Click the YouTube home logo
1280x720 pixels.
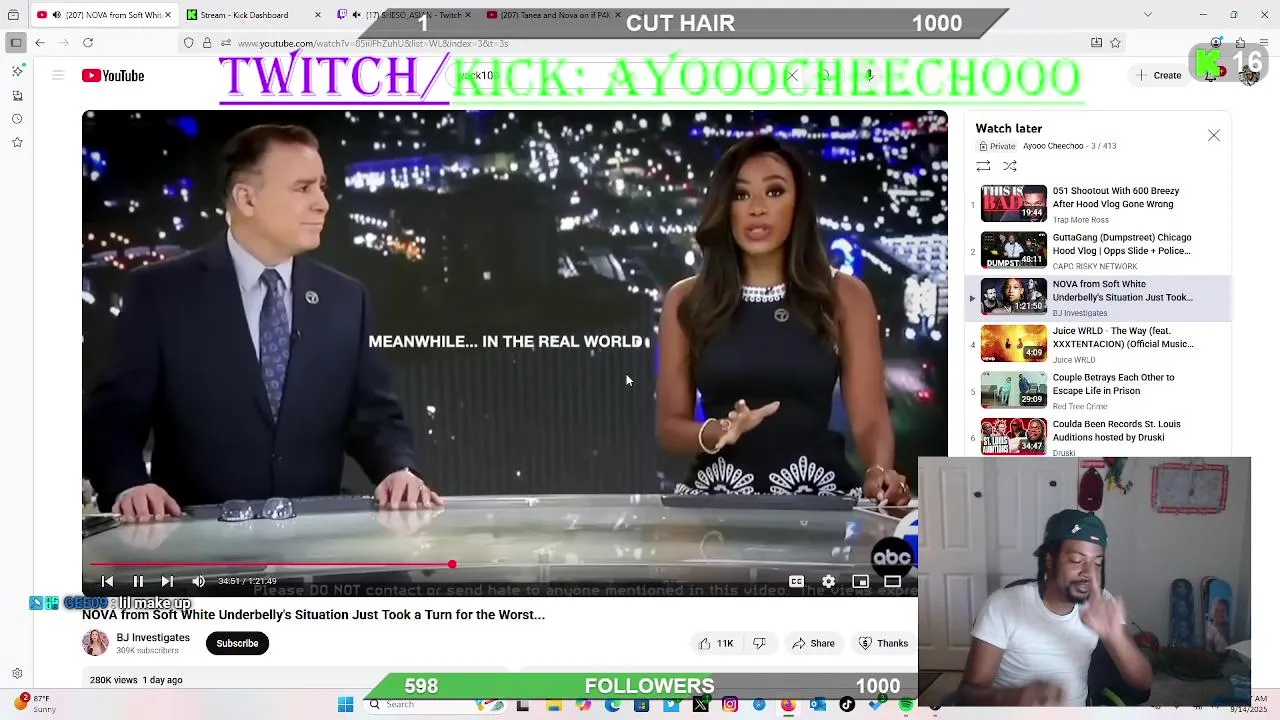click(113, 76)
